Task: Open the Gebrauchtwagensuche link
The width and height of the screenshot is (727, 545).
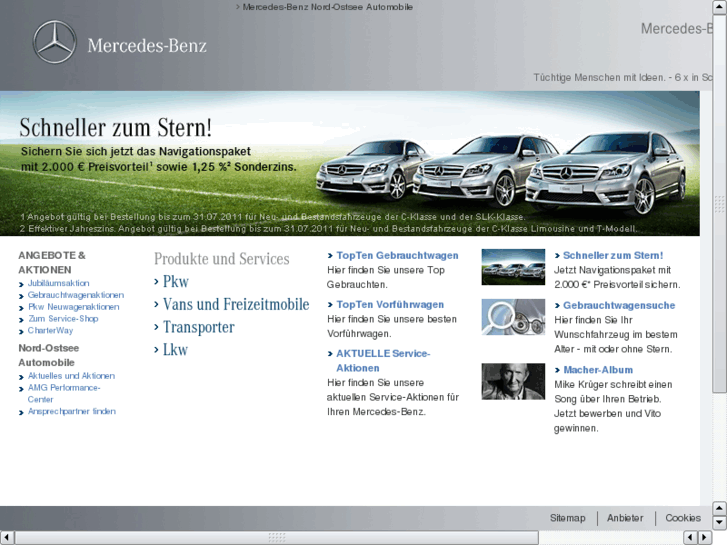Action: 619,306
